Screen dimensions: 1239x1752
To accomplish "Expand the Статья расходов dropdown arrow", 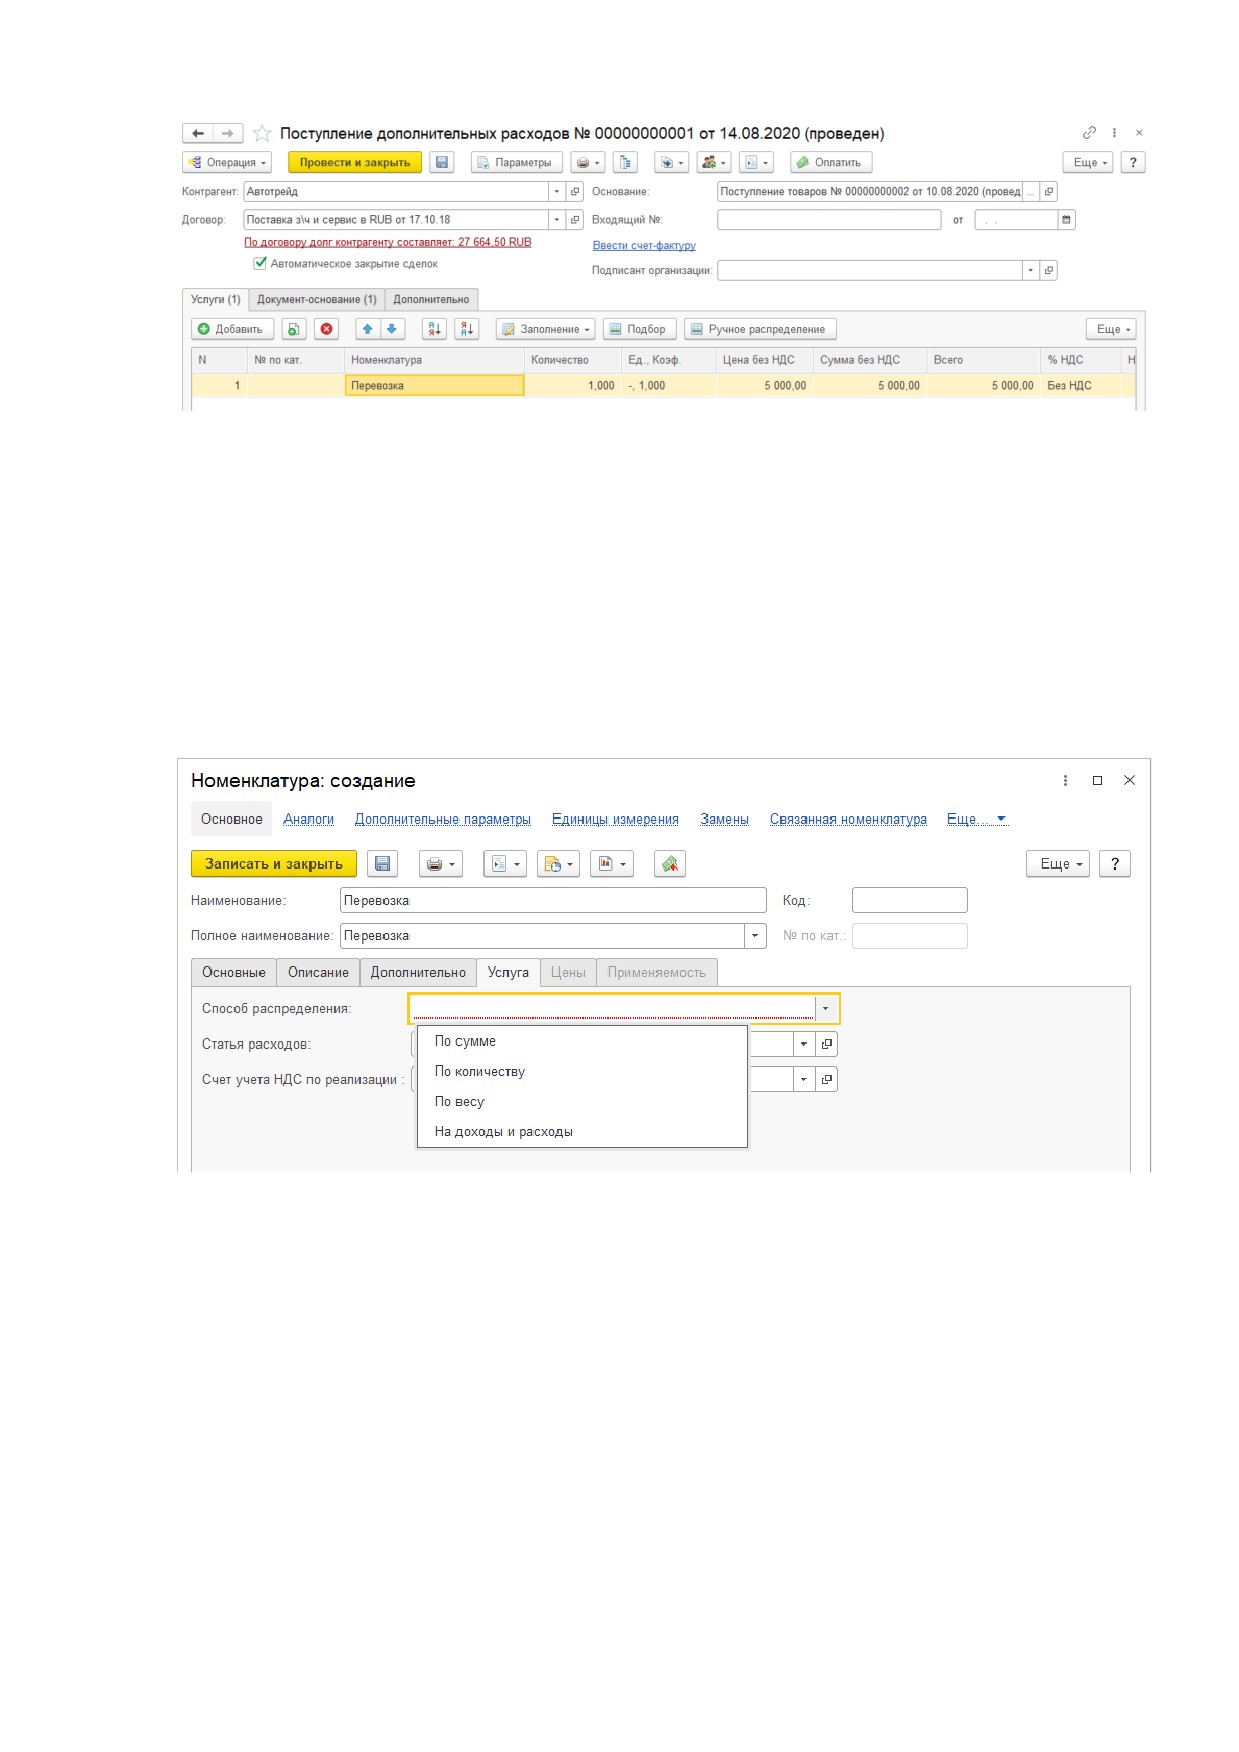I will tap(804, 1044).
